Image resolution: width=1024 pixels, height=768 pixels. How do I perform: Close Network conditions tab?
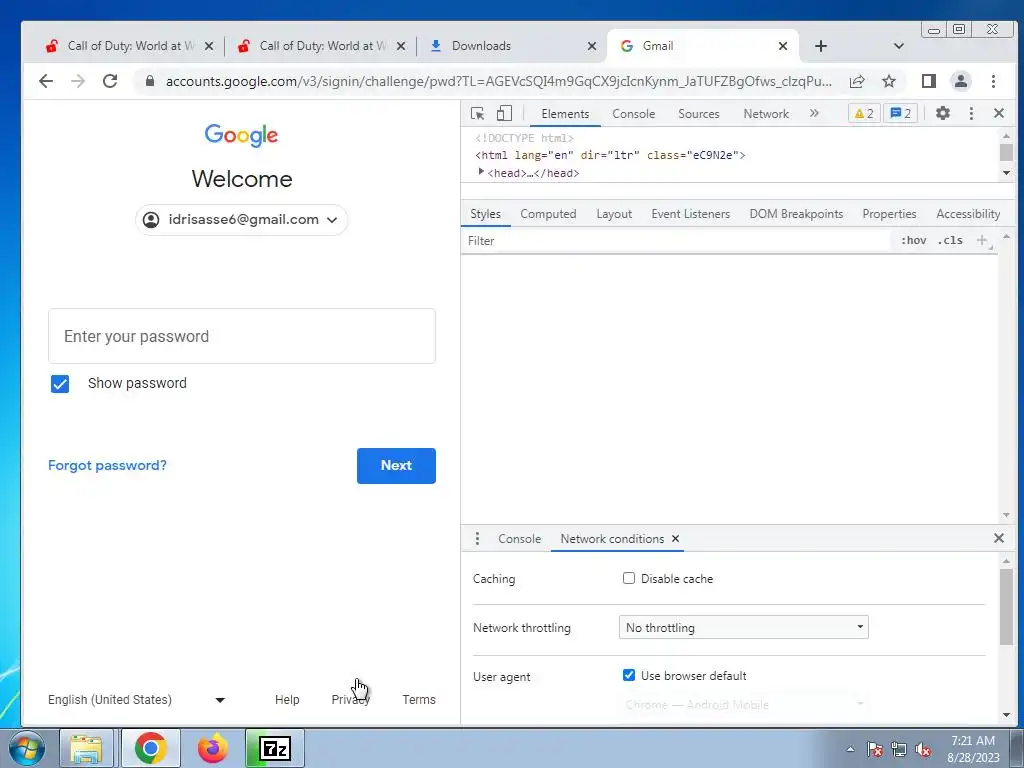coord(675,539)
